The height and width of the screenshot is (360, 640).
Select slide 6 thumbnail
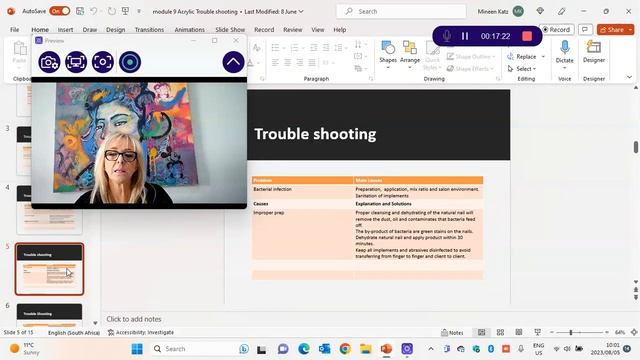(x=49, y=315)
